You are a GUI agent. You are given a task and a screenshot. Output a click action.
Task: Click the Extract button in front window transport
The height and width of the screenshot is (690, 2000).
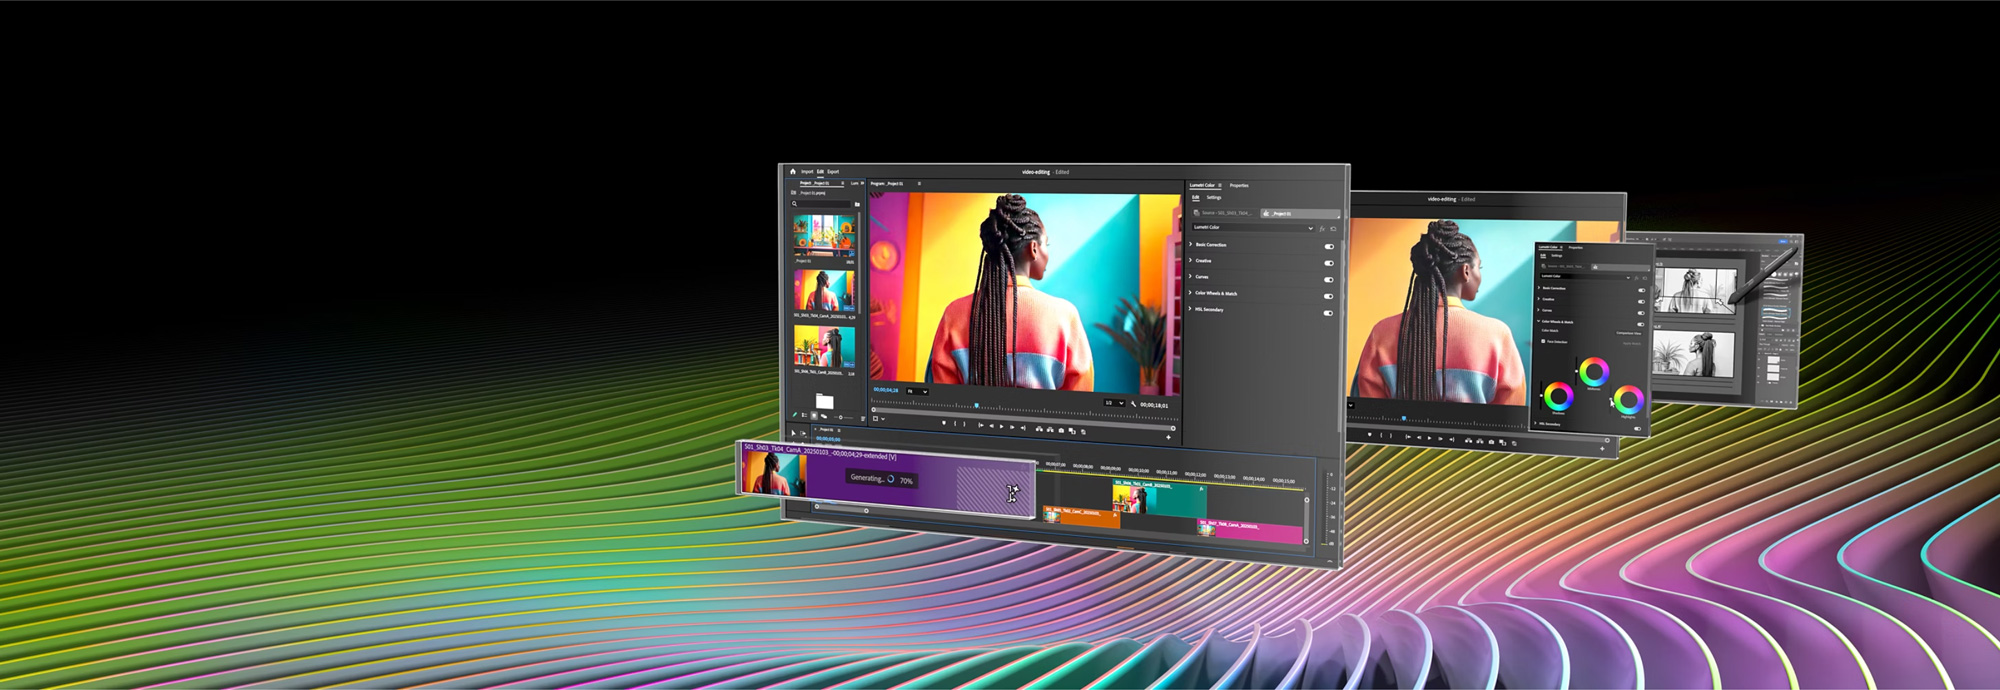tap(1050, 430)
